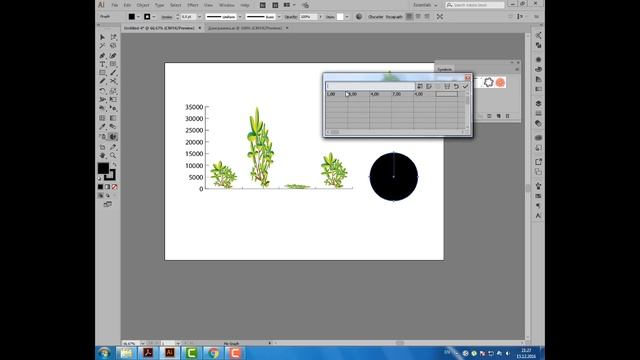
Task: Open brush definition dropdown
Action: pyautogui.click(x=279, y=17)
